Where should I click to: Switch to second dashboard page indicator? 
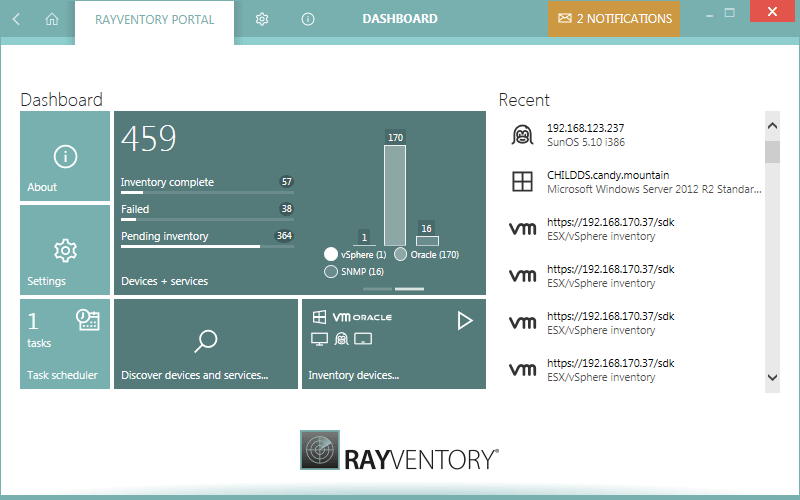click(x=409, y=289)
